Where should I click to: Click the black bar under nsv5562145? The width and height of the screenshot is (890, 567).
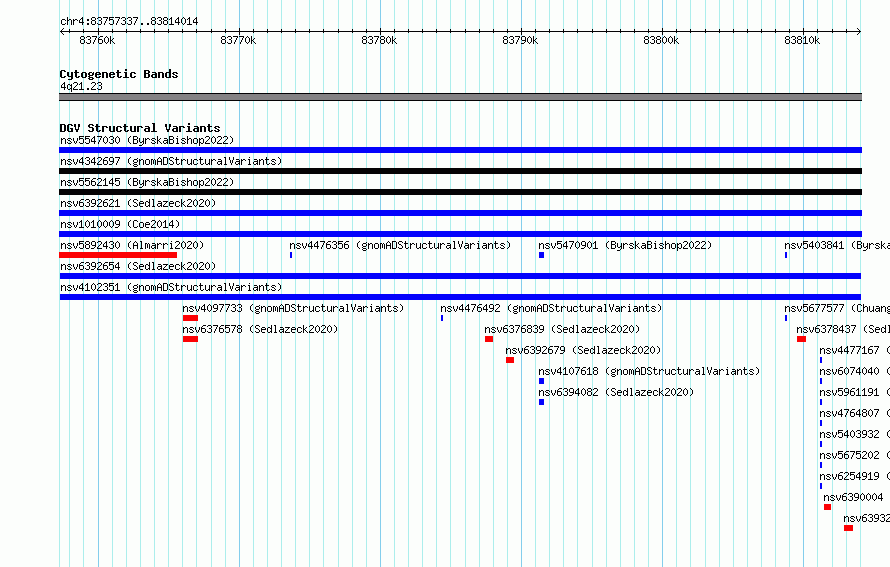click(460, 192)
